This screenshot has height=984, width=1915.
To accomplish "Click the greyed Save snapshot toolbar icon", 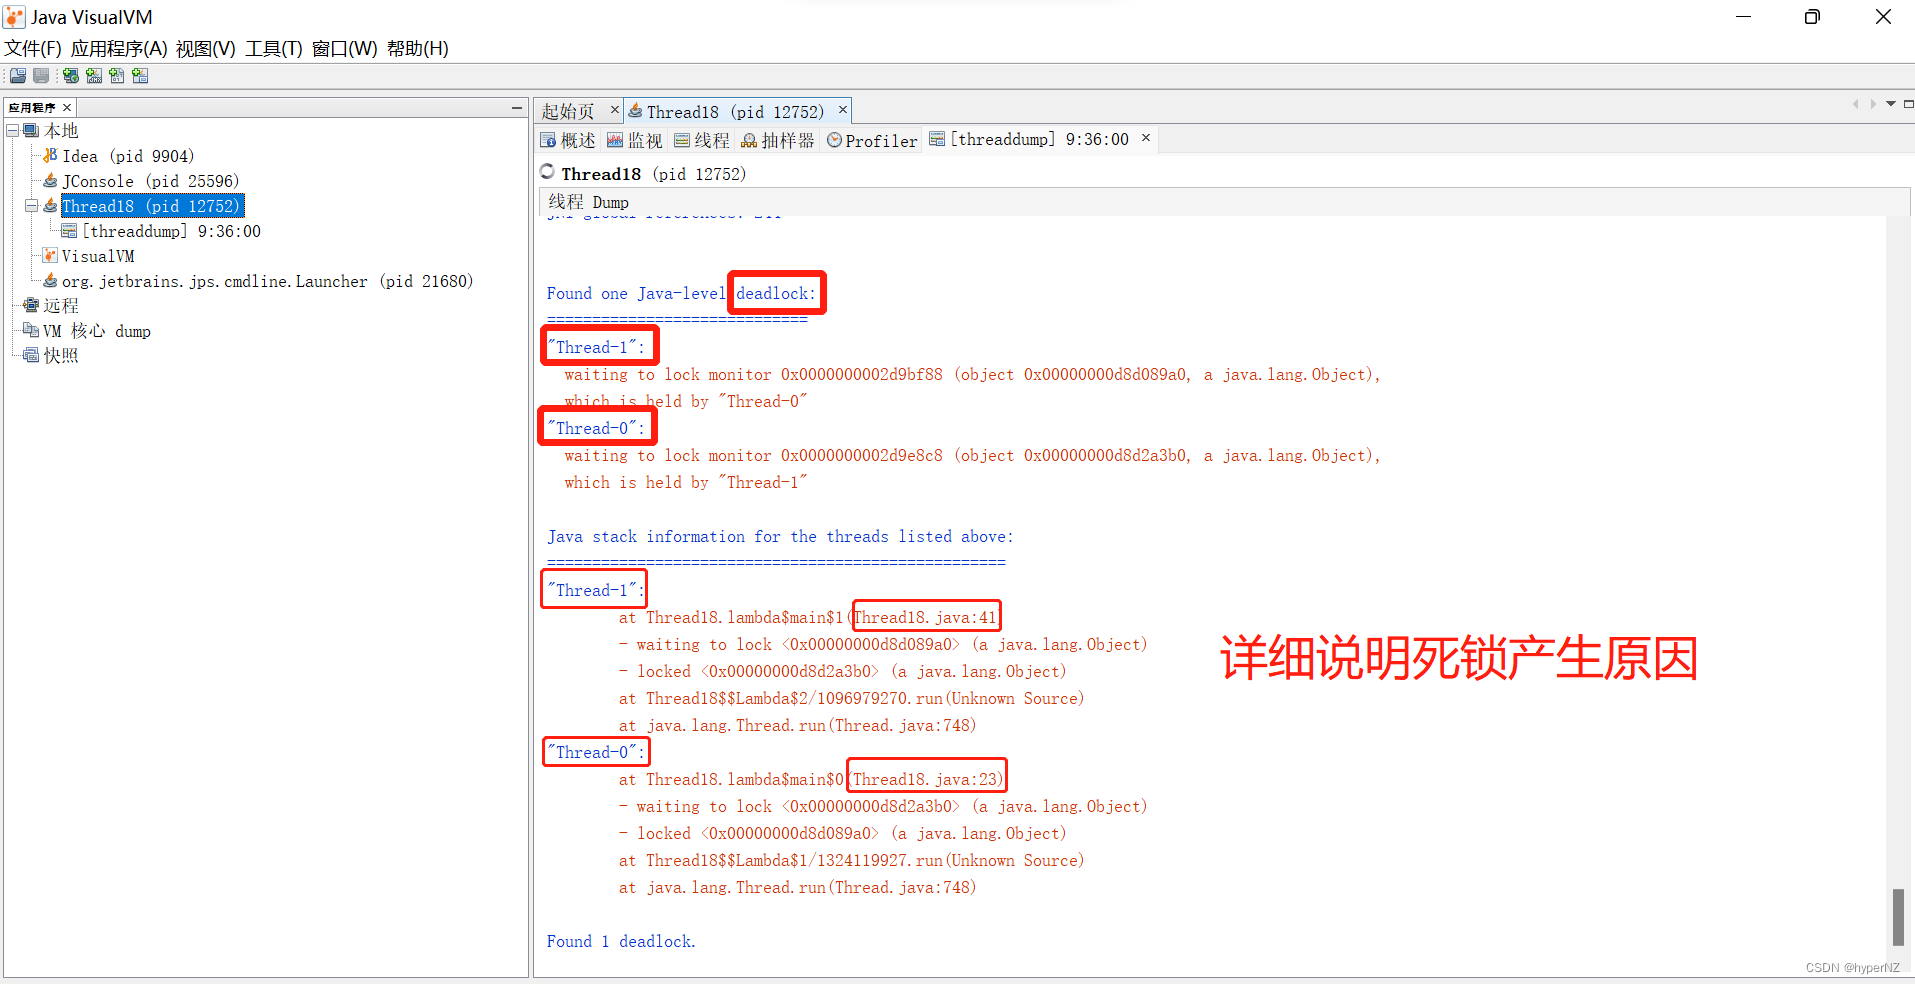I will click(x=41, y=76).
